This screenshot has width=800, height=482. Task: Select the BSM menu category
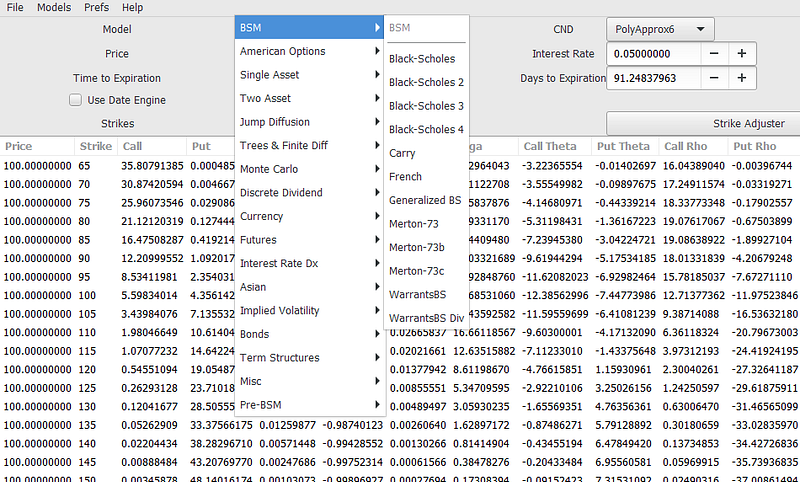coord(309,28)
